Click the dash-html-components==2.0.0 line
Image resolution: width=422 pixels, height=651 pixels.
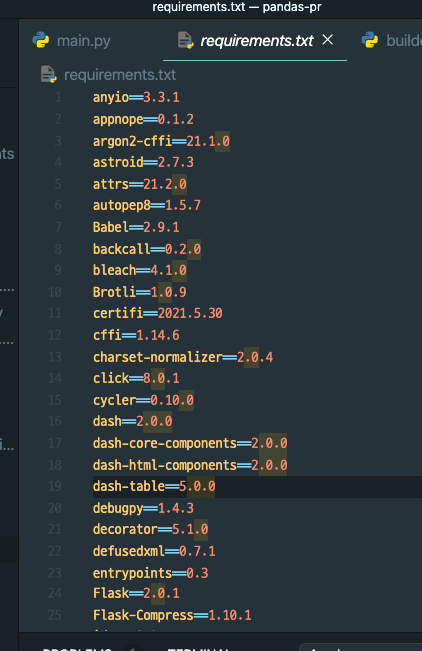(x=190, y=465)
